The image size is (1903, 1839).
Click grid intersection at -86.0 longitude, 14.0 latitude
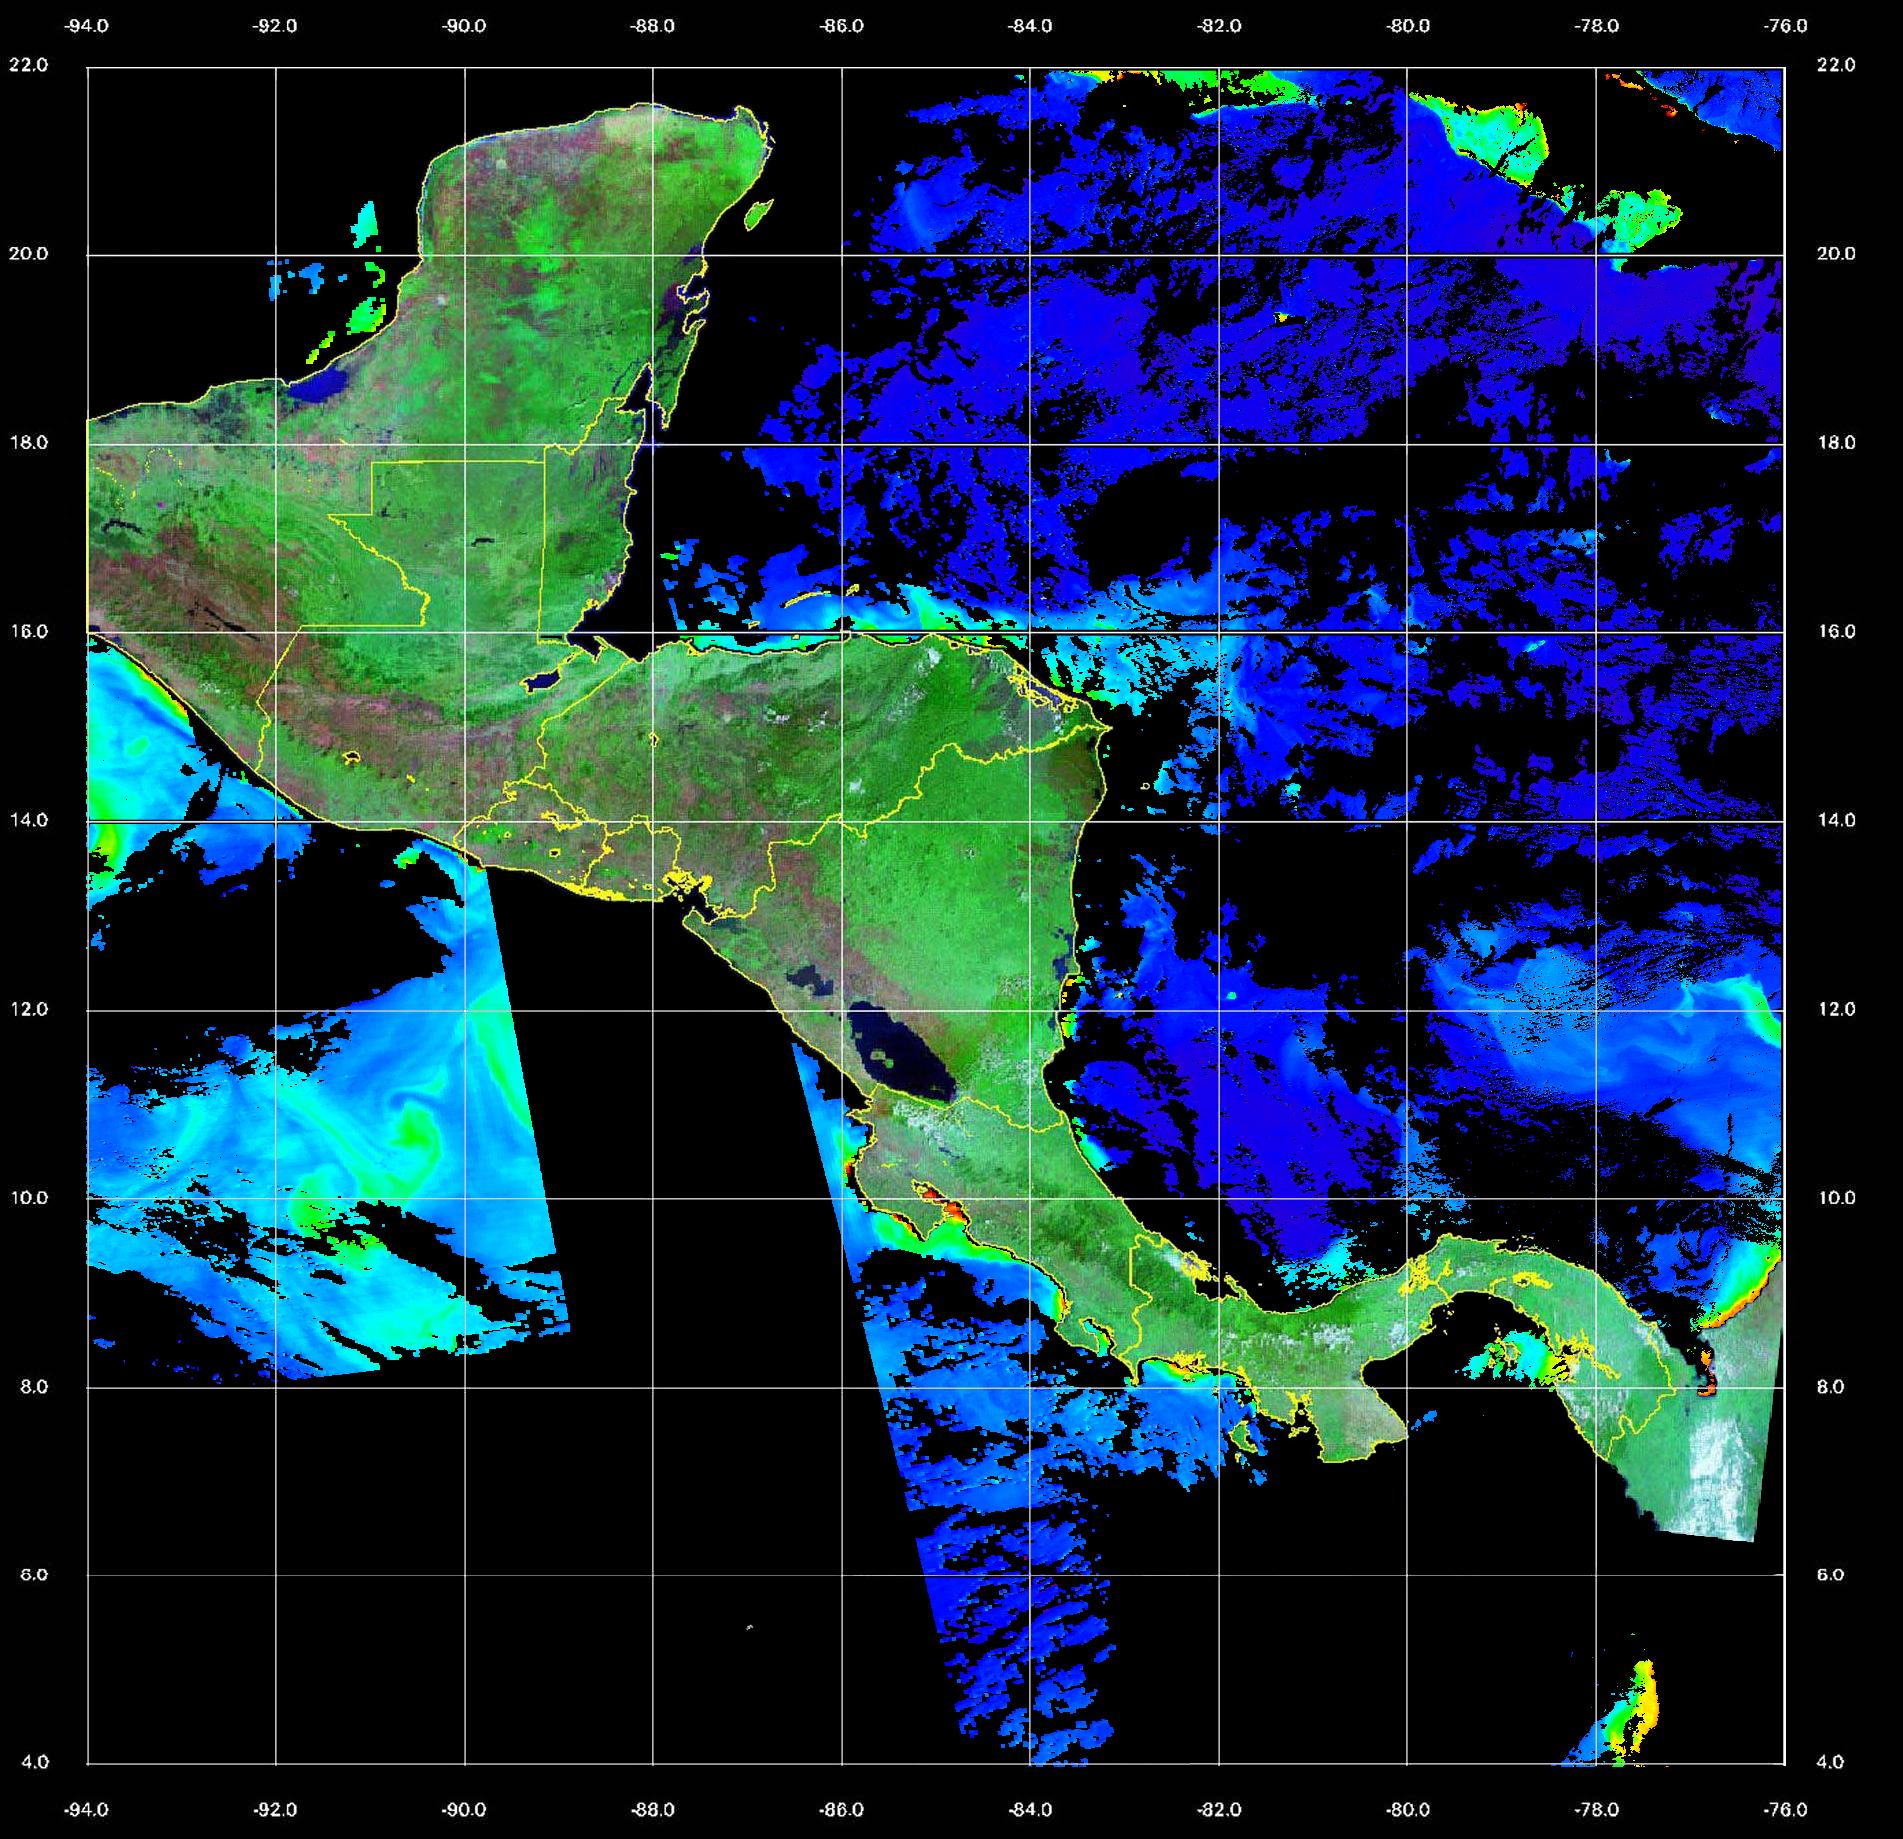point(842,822)
